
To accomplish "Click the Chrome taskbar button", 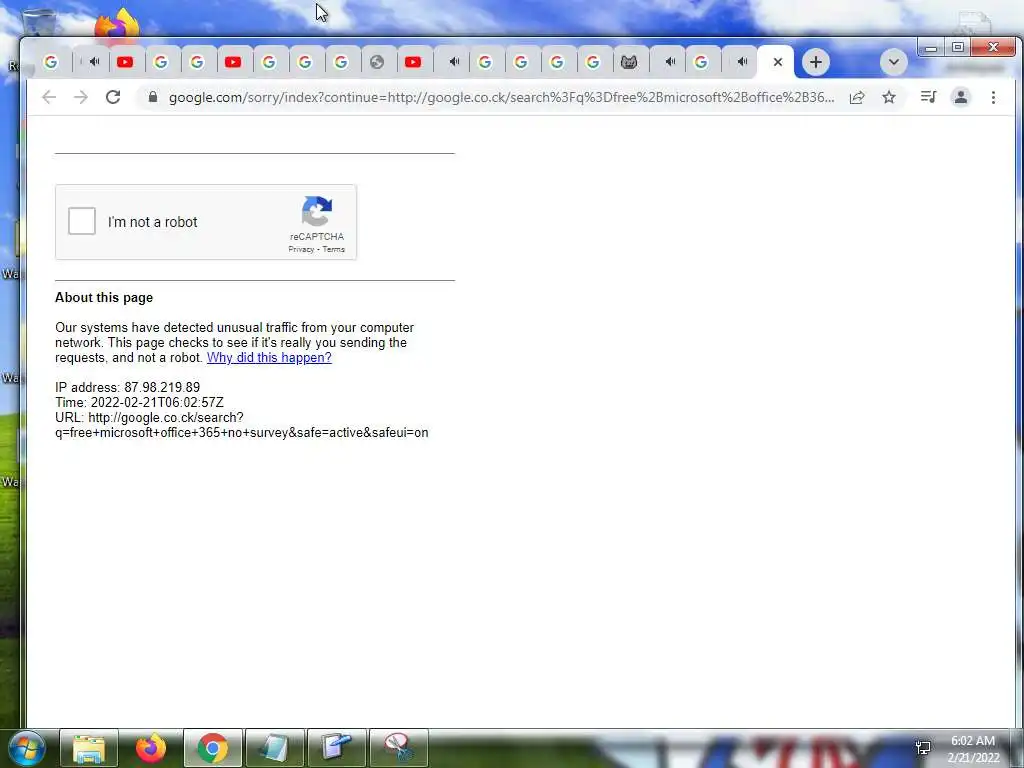I will (213, 748).
